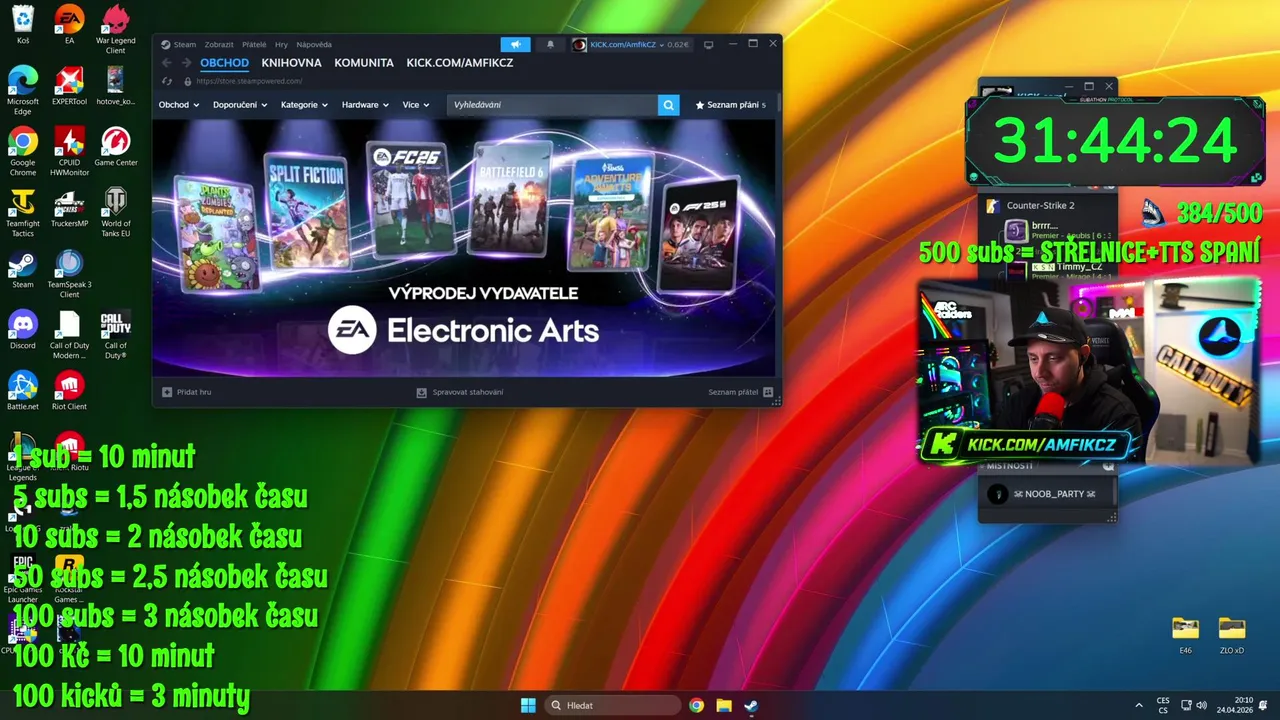Open the Game Center desktop icon
1280x720 pixels.
pos(116,148)
